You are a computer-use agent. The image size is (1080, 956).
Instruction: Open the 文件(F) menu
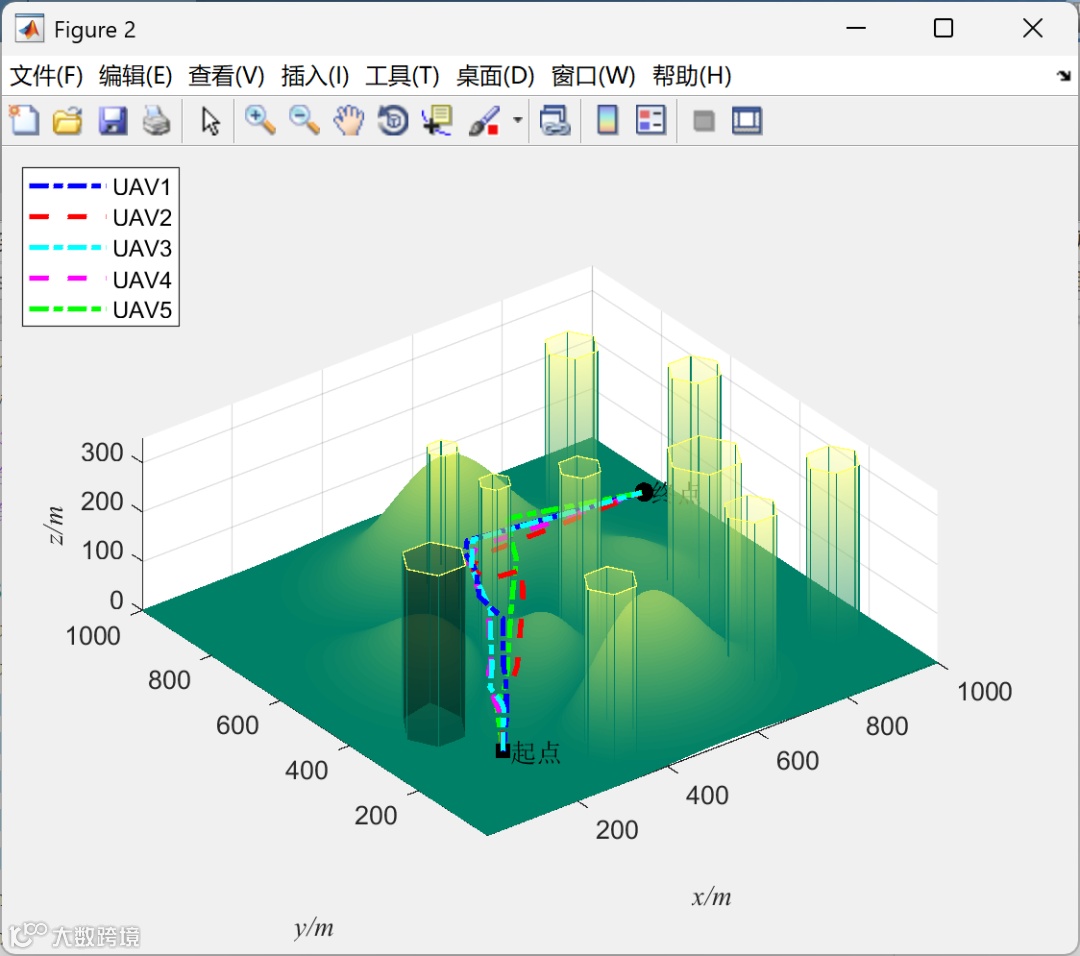click(x=46, y=76)
